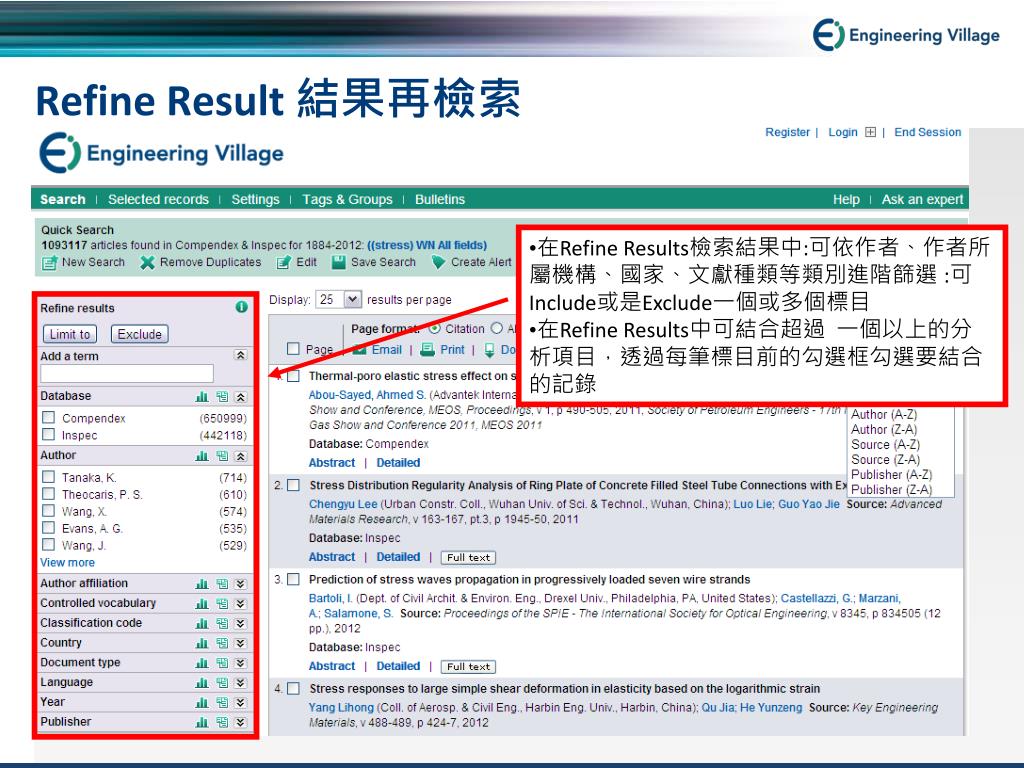
Task: Export Controlled vocabulary data icon
Action: (x=223, y=603)
